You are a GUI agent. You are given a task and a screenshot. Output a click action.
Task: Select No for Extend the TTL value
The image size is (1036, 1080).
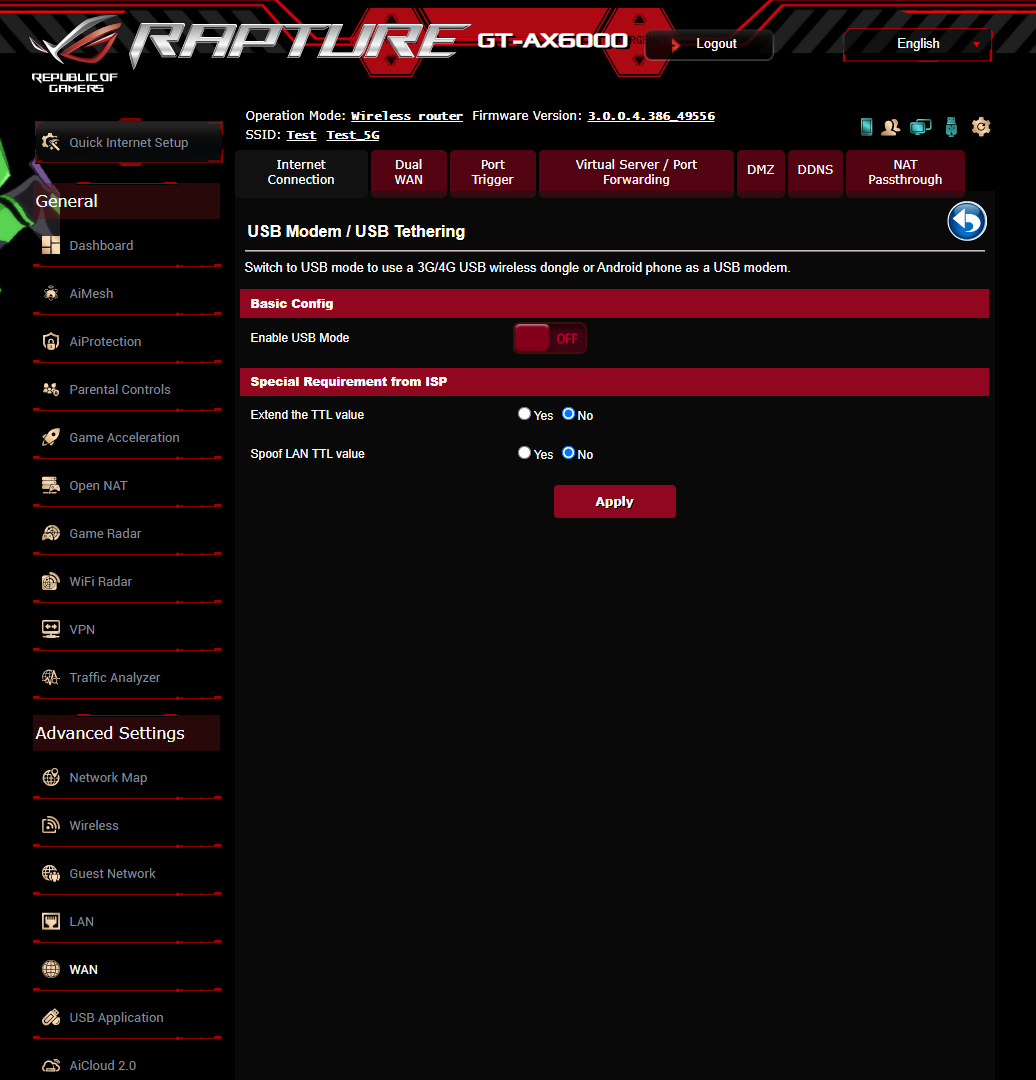[568, 414]
